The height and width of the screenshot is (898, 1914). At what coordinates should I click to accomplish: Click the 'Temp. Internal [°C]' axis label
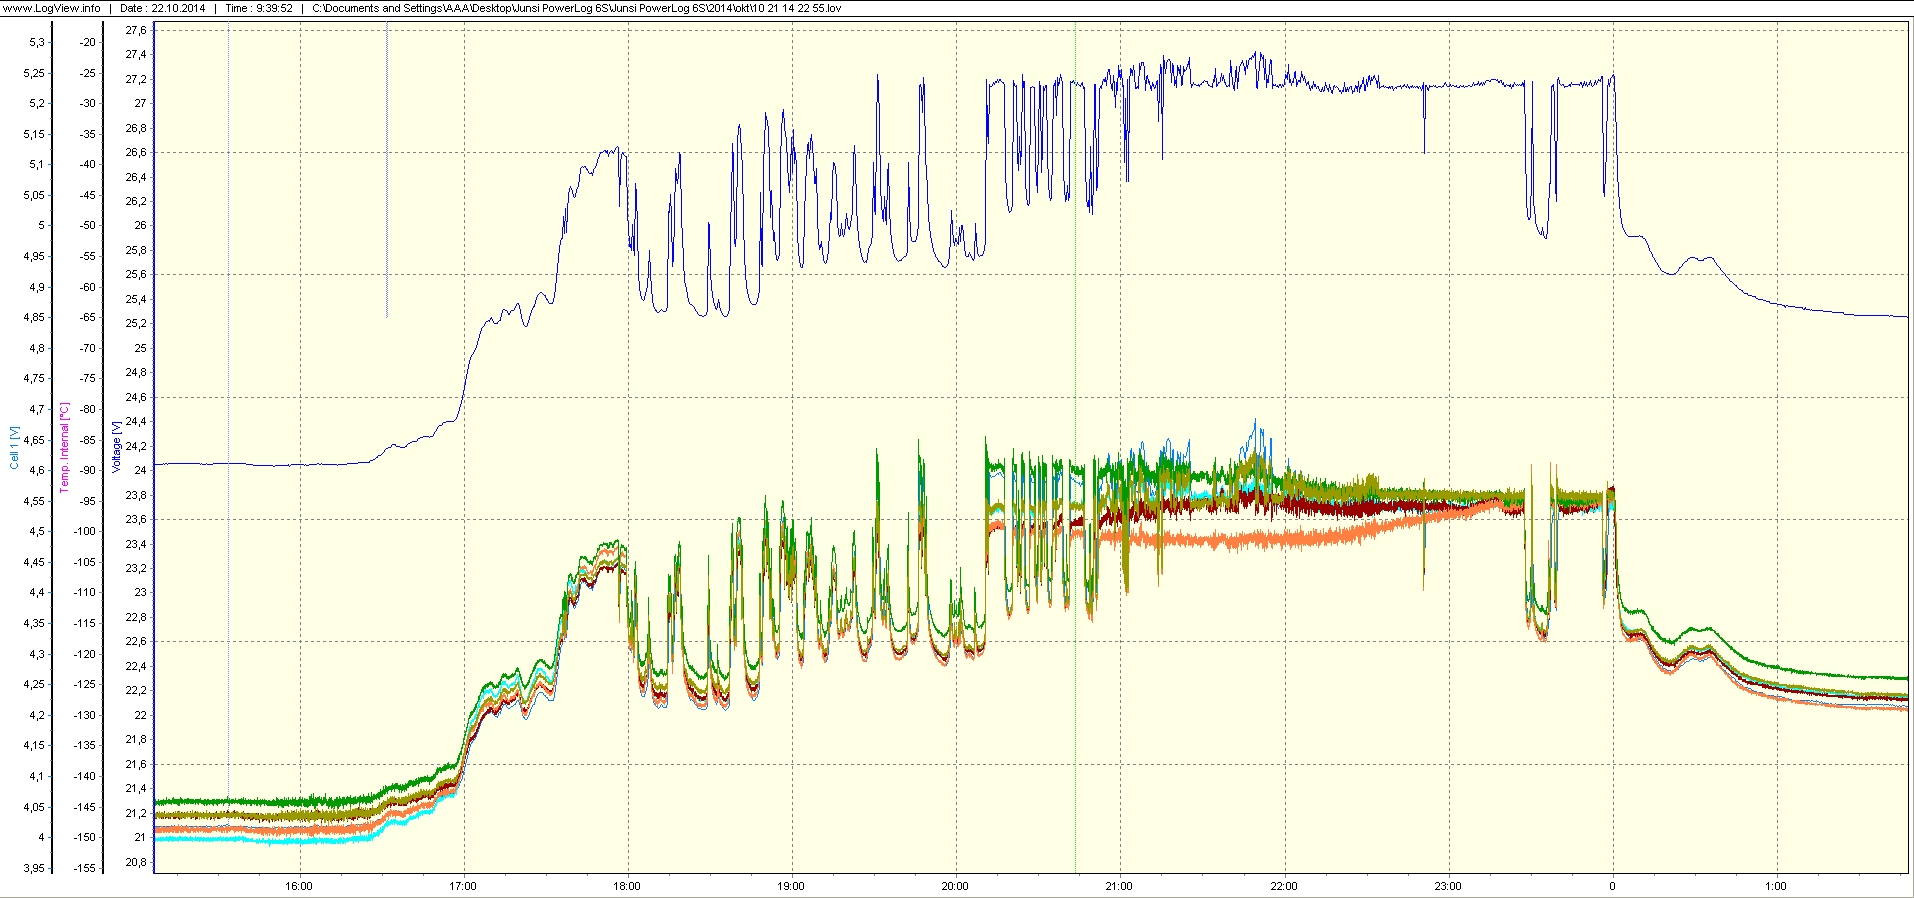(64, 447)
